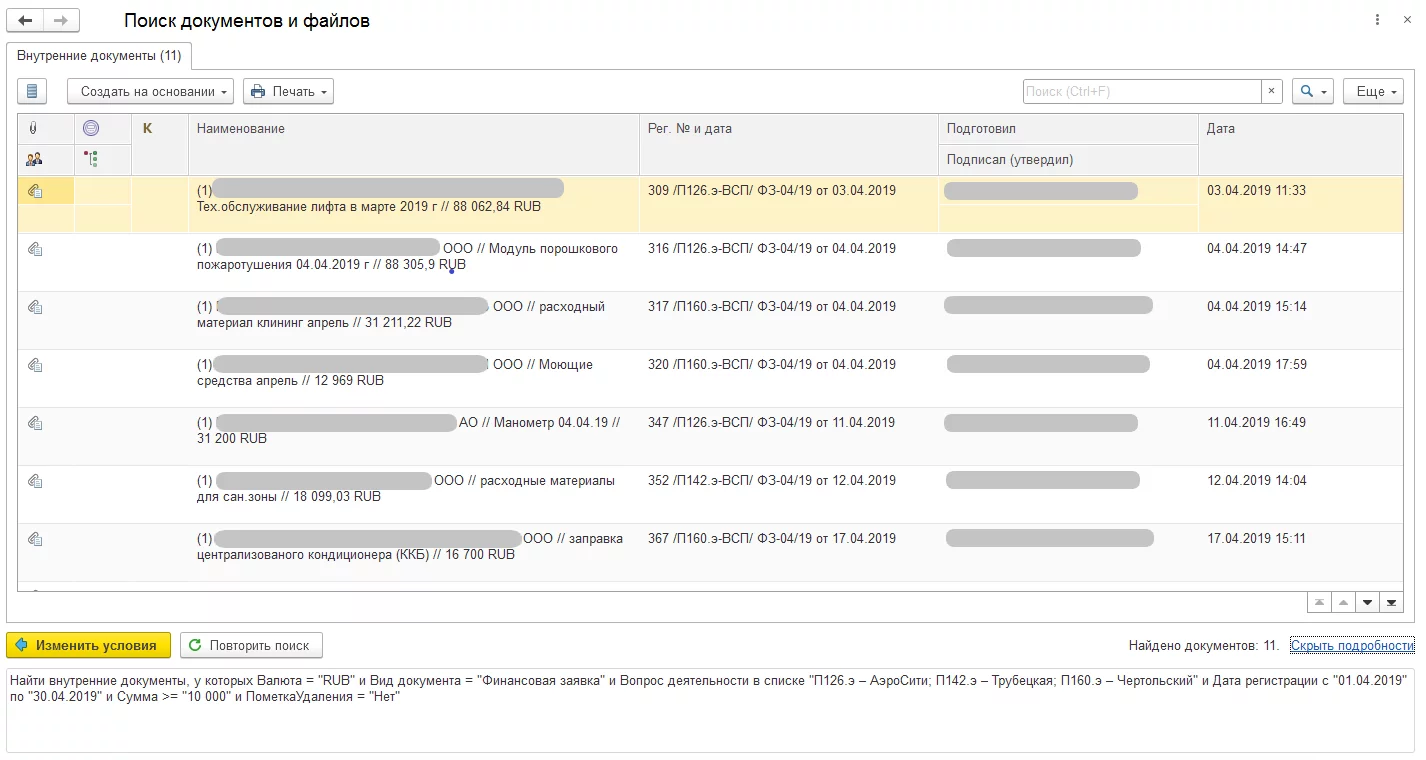
Task: Click the list view mode icon button
Action: (x=32, y=91)
